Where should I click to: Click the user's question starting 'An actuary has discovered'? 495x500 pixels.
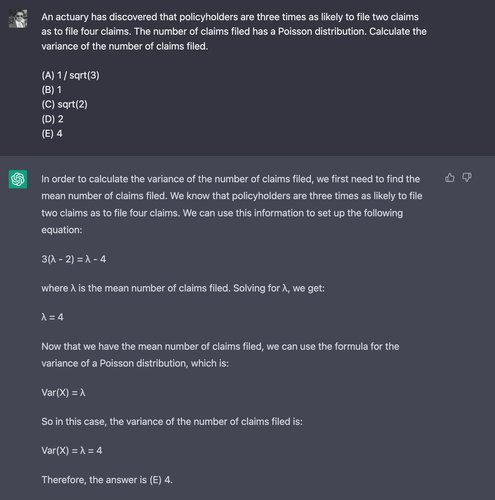coord(234,32)
